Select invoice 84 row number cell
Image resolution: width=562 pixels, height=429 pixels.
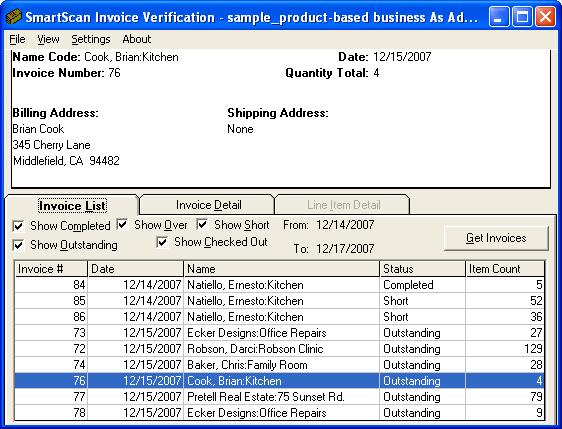pyautogui.click(x=51, y=285)
